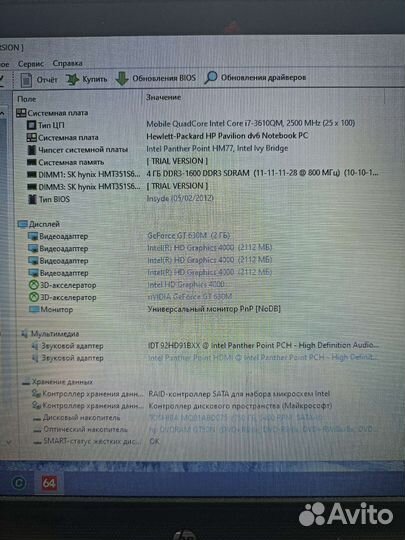Open the Сервис menu
Image resolution: width=405 pixels, height=540 pixels.
[31, 64]
